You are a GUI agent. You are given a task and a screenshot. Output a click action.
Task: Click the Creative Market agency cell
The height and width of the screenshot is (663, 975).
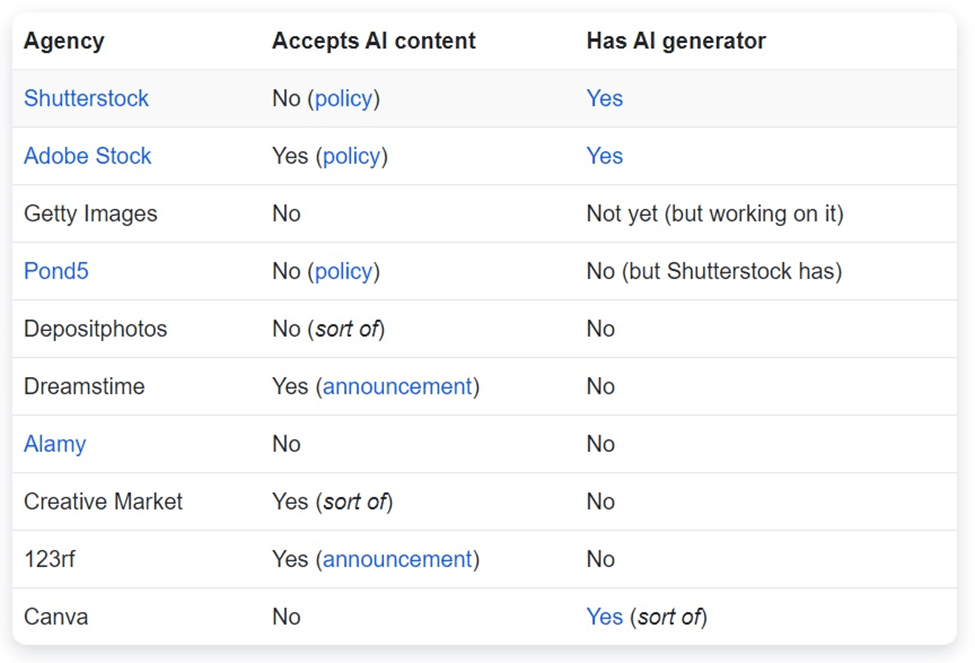[103, 501]
